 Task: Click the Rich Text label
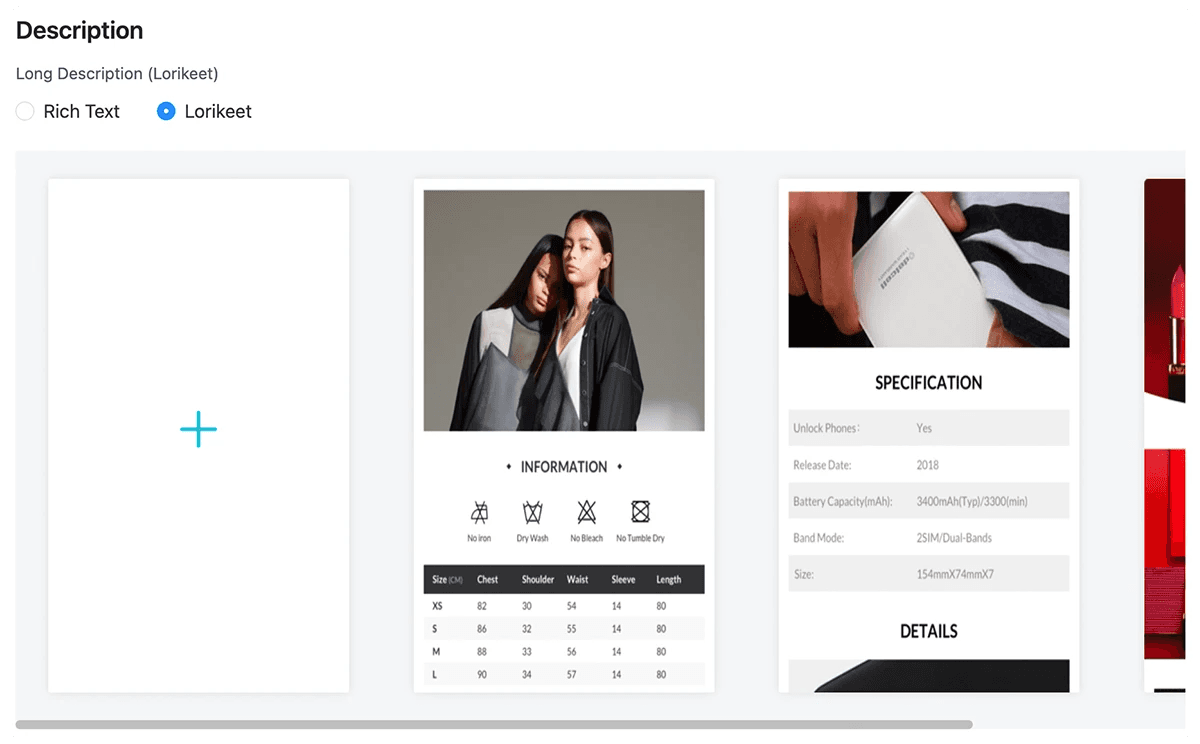click(x=82, y=111)
